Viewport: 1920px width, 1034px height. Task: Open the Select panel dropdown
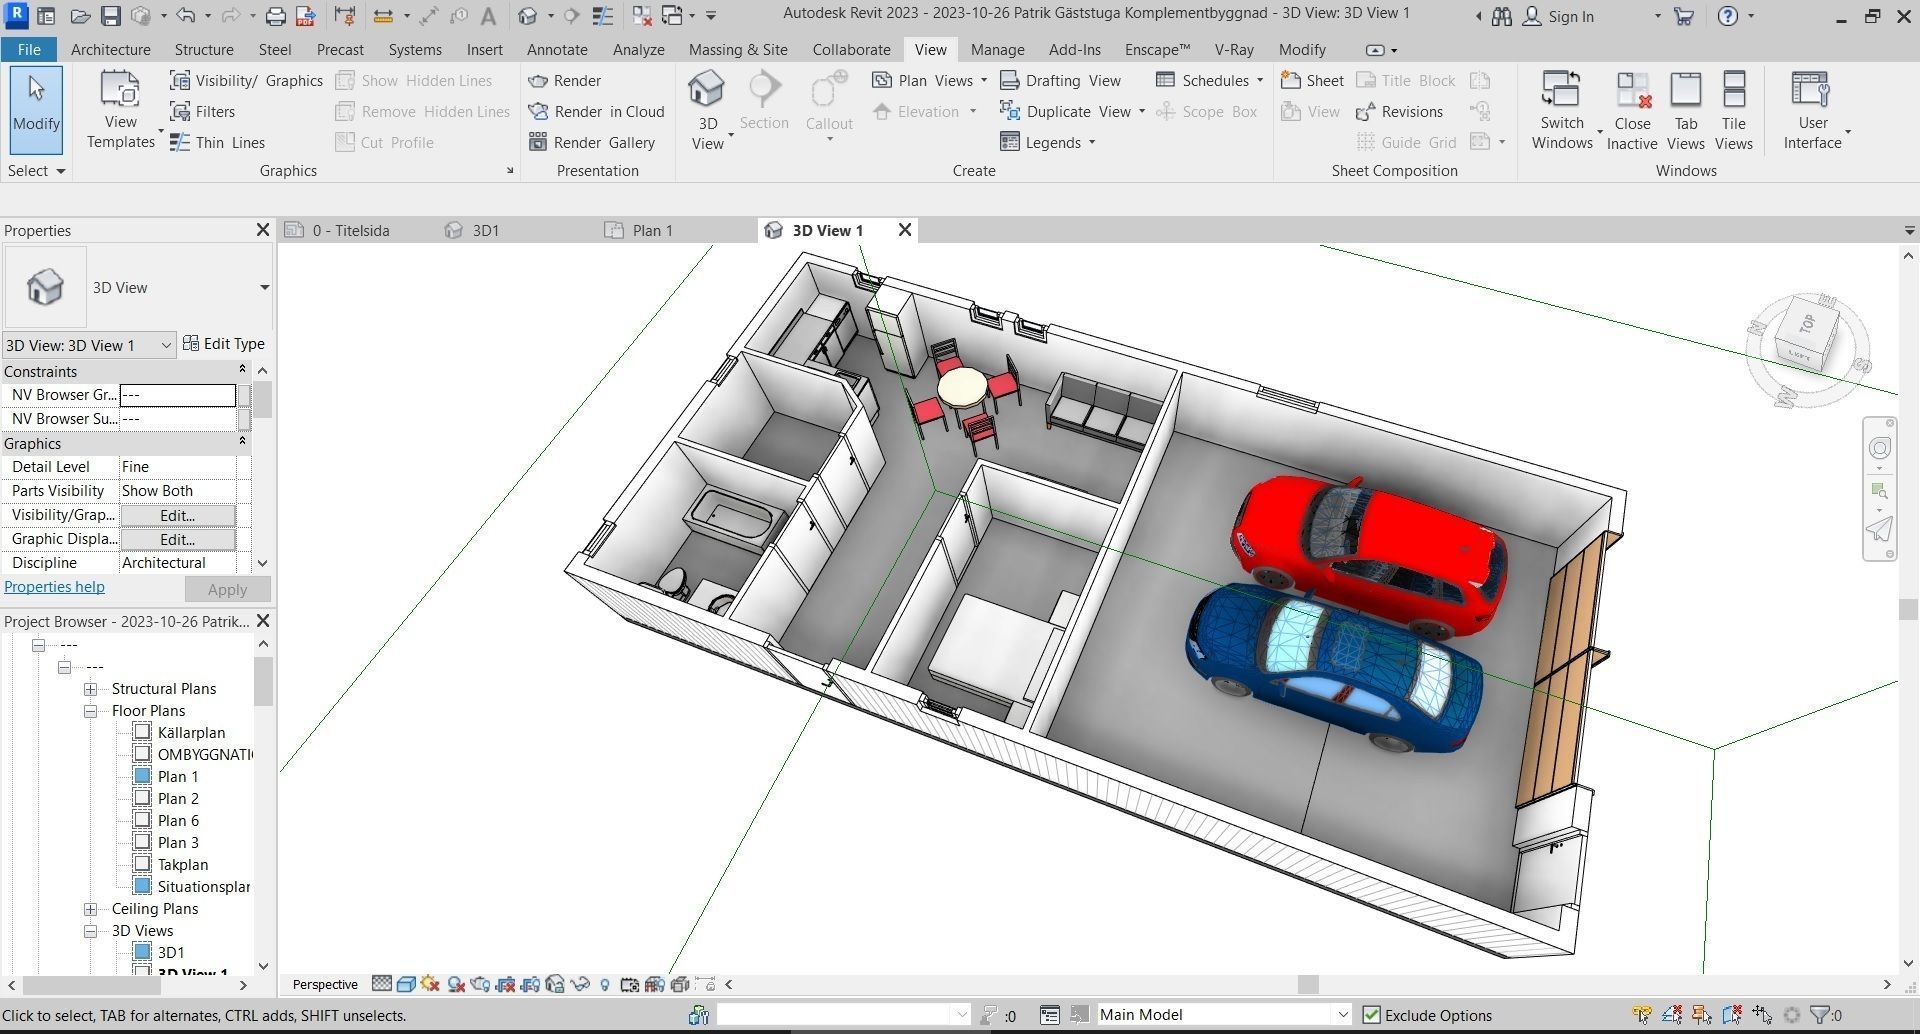click(x=37, y=171)
